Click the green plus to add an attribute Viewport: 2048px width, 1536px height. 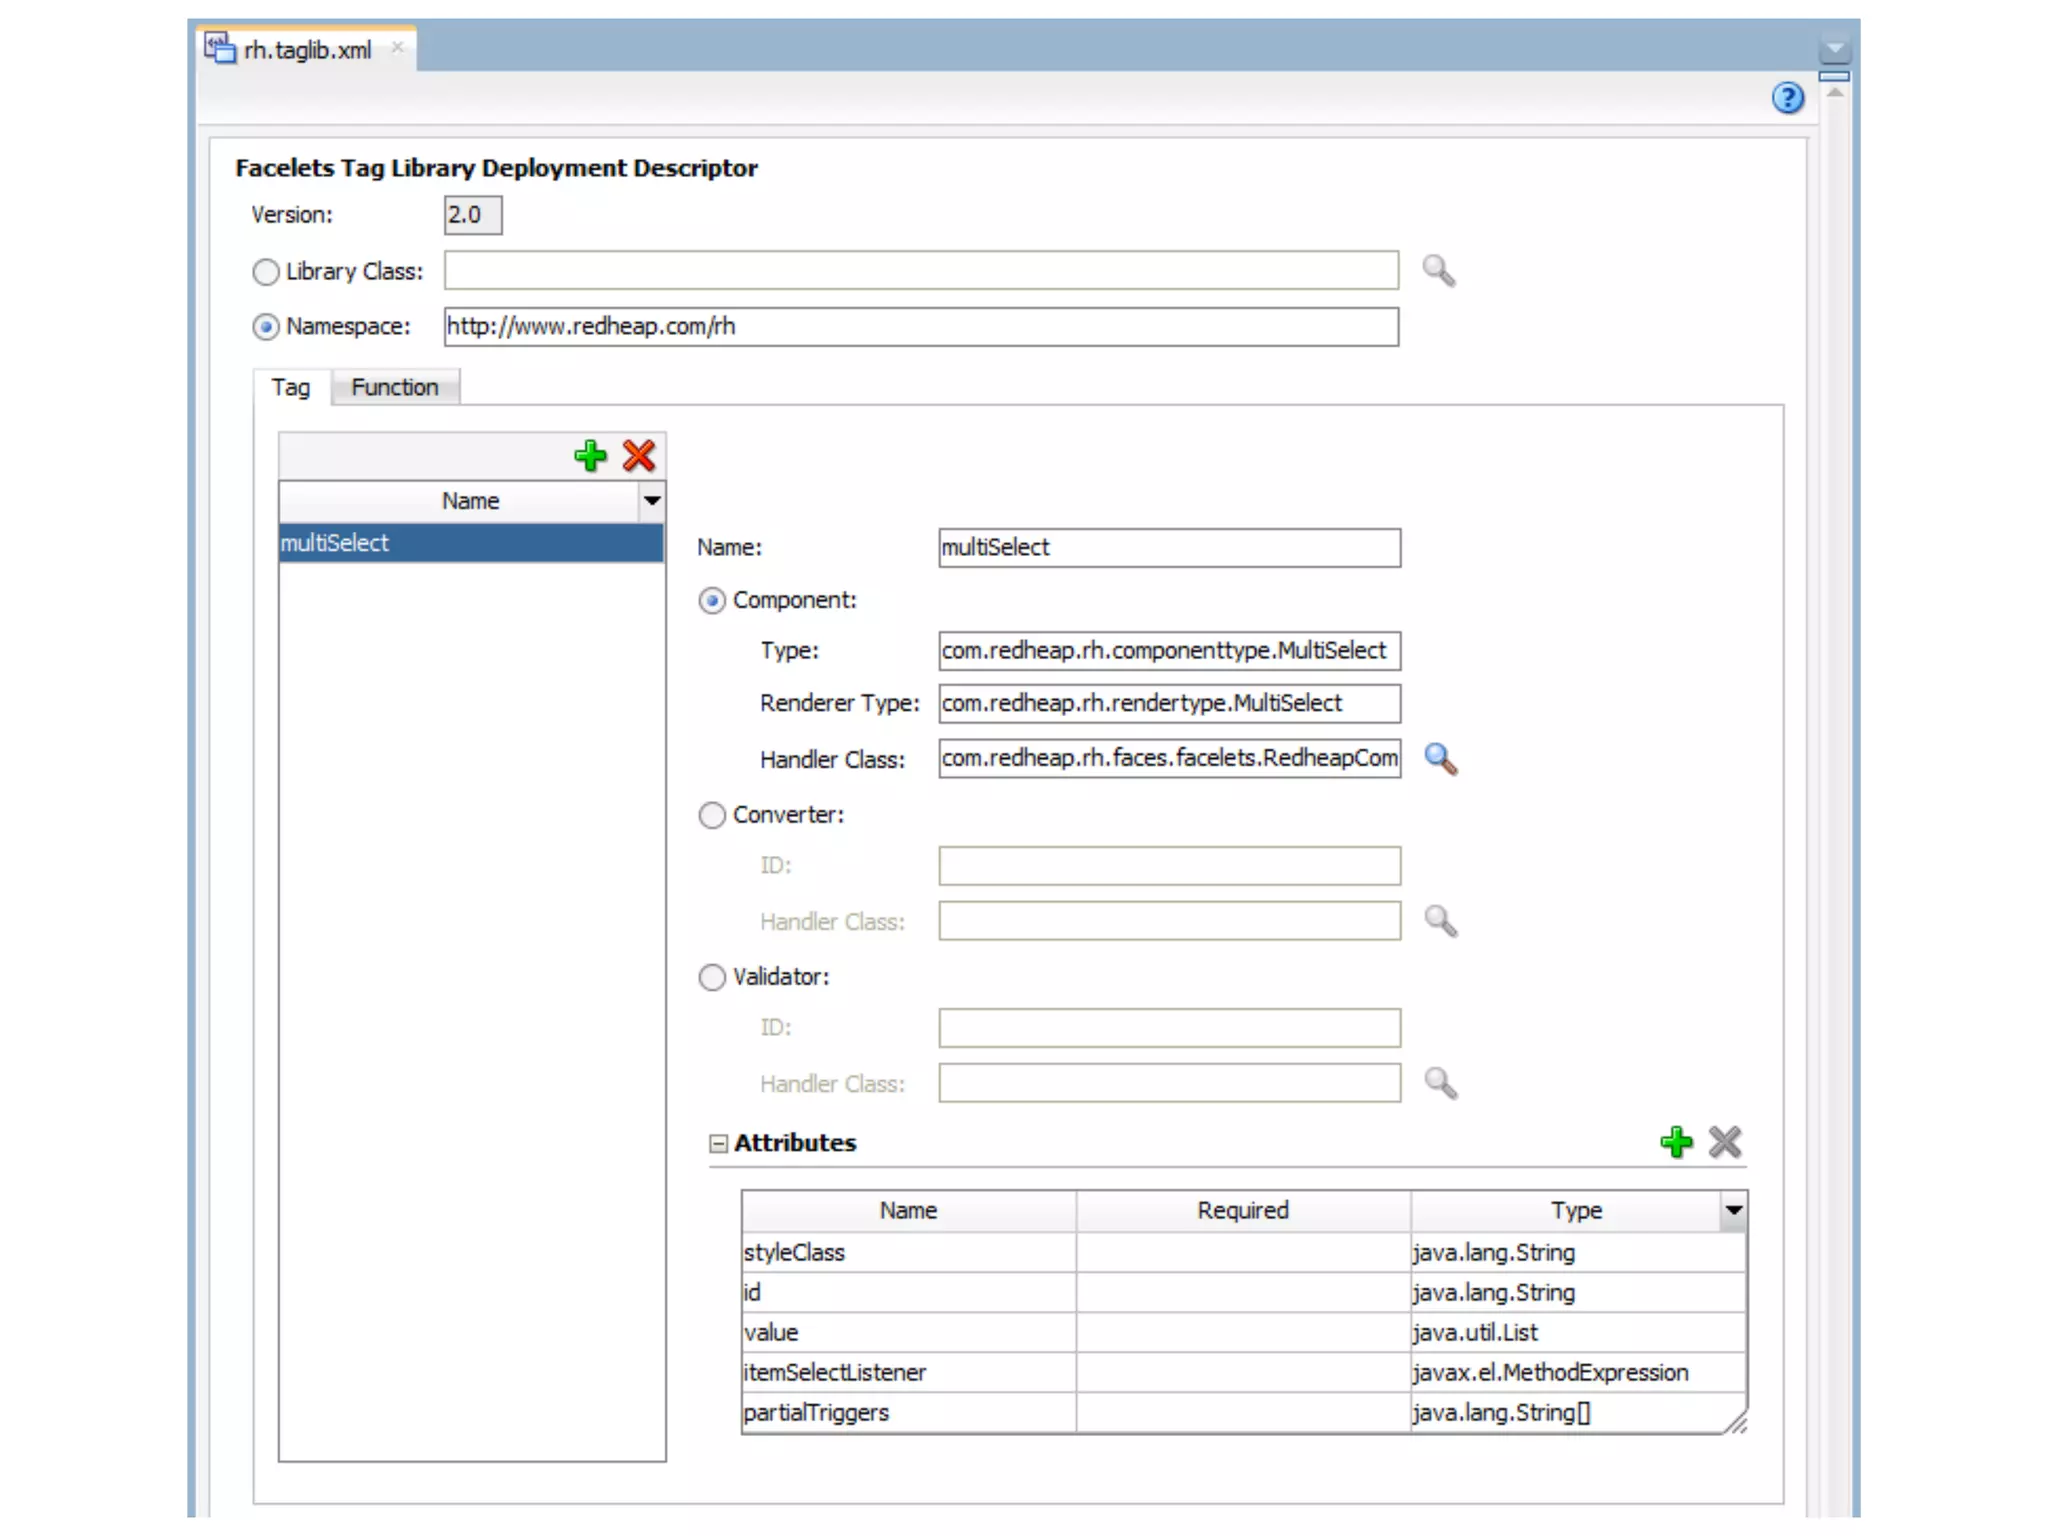click(1676, 1142)
